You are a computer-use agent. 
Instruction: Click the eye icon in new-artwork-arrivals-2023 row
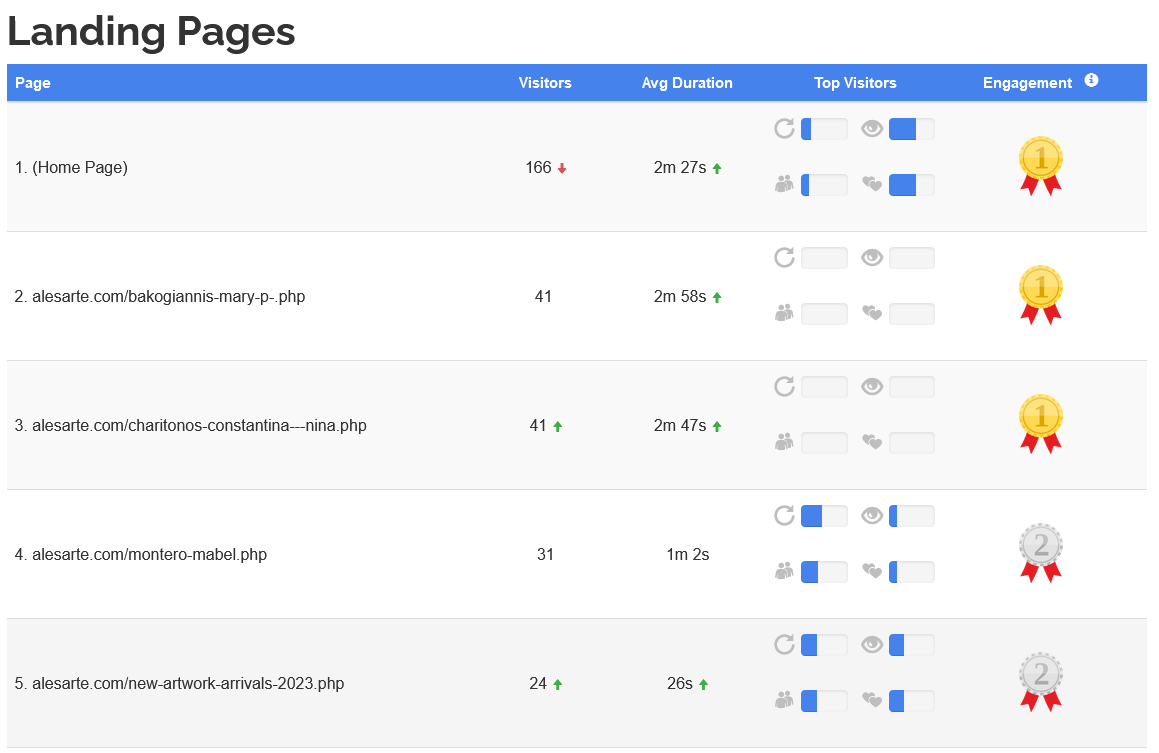coord(872,644)
